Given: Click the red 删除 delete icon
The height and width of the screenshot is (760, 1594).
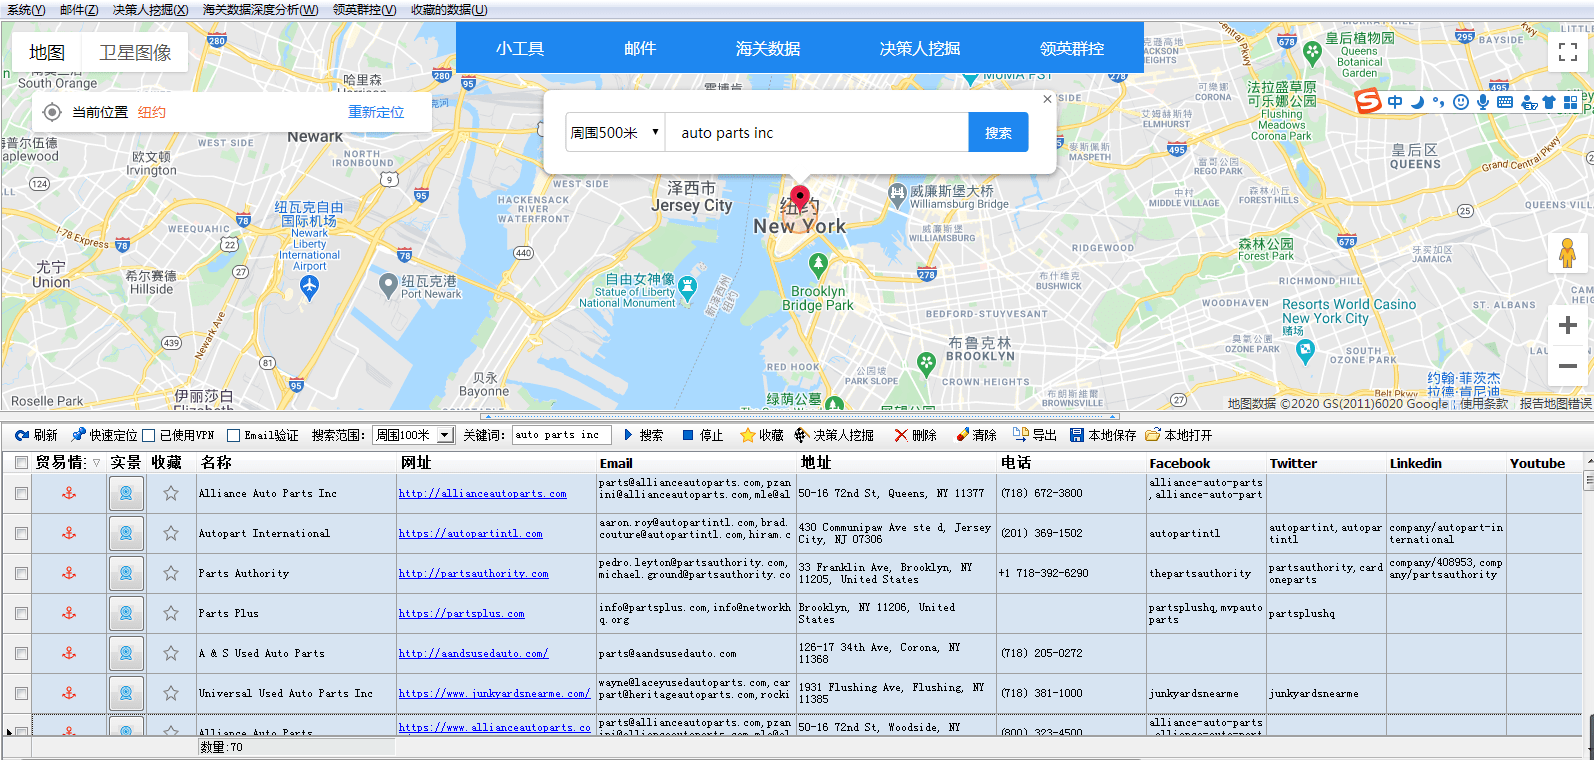Looking at the screenshot, I should 901,435.
